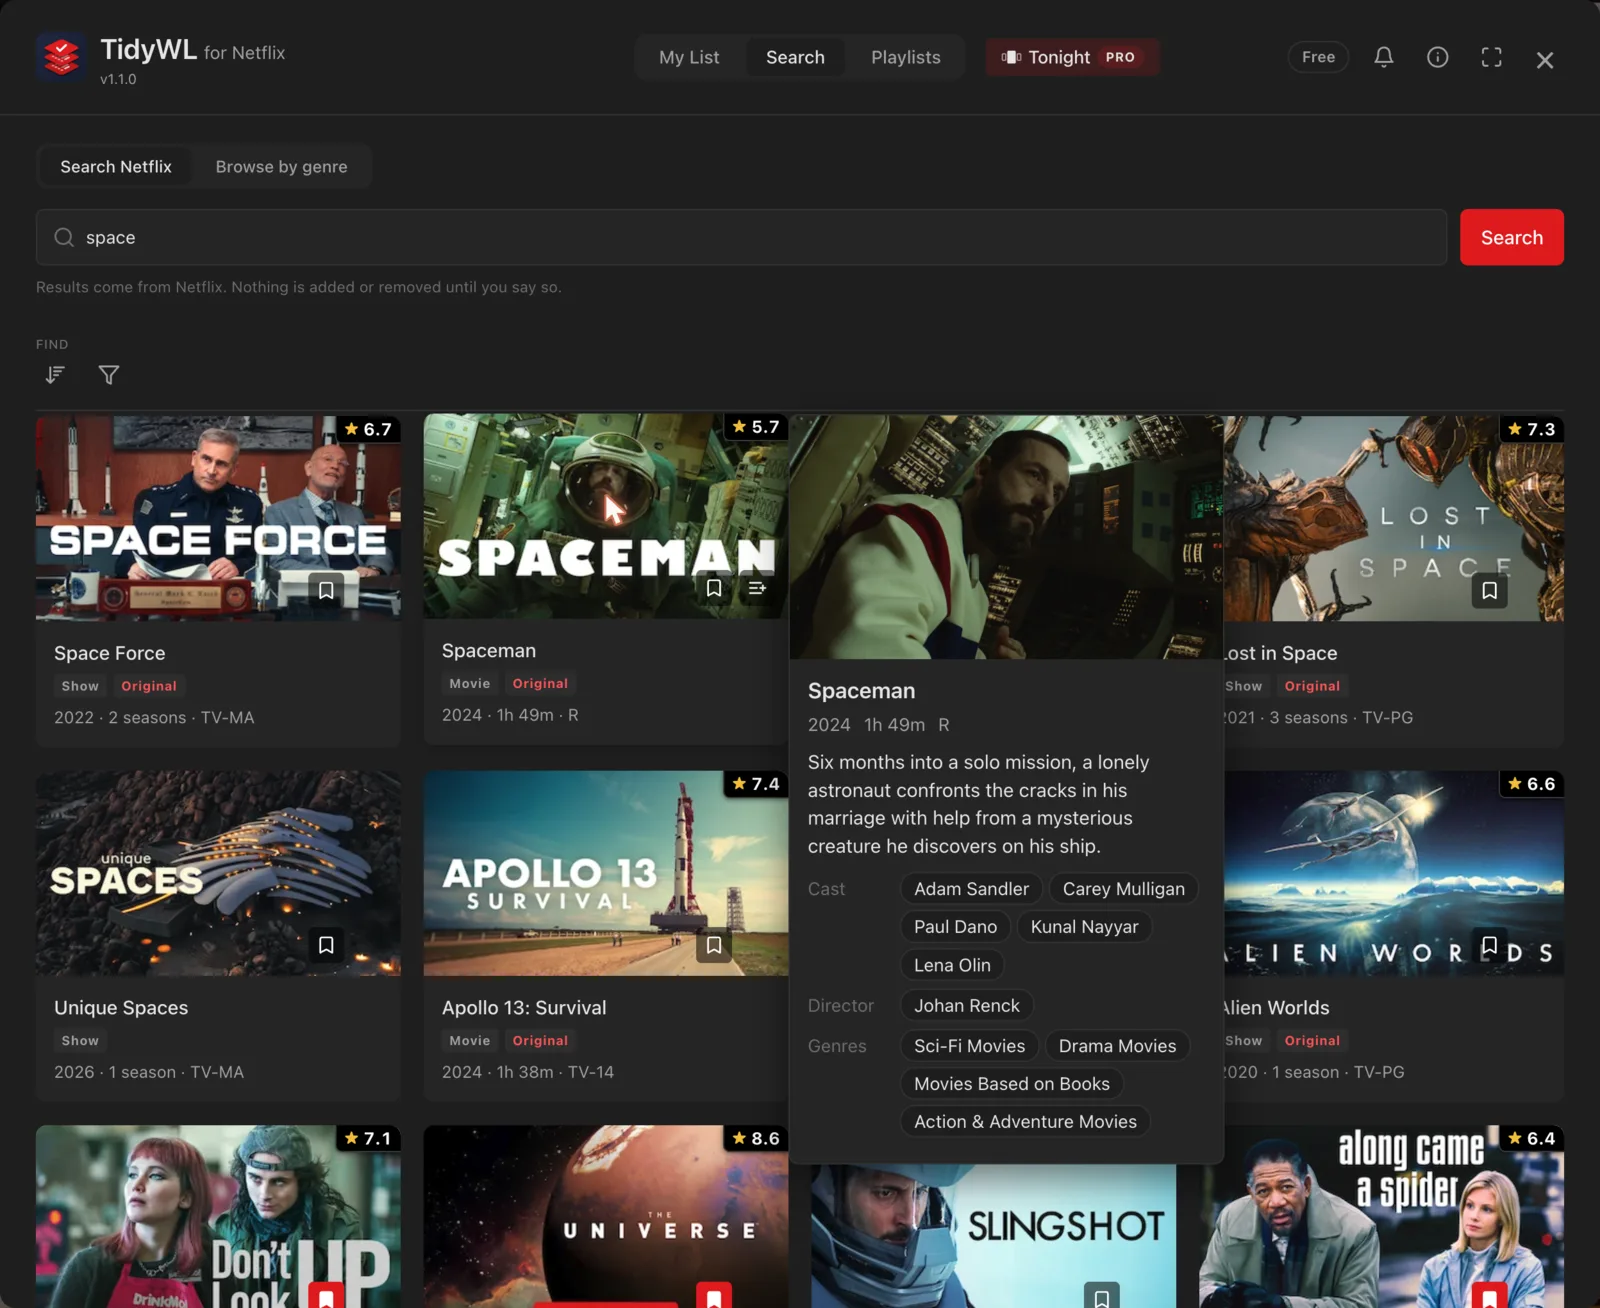The width and height of the screenshot is (1600, 1308).
Task: Open the Apollo 13: Survival poster
Action: tap(606, 873)
